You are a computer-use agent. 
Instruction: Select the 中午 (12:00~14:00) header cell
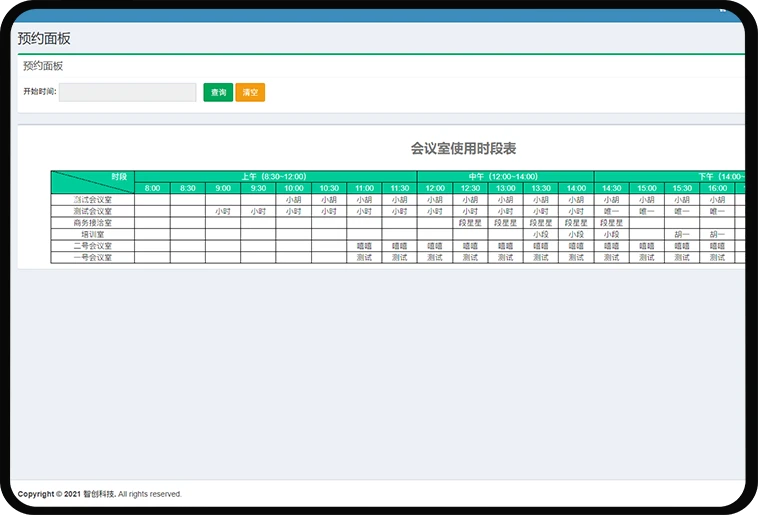[505, 176]
